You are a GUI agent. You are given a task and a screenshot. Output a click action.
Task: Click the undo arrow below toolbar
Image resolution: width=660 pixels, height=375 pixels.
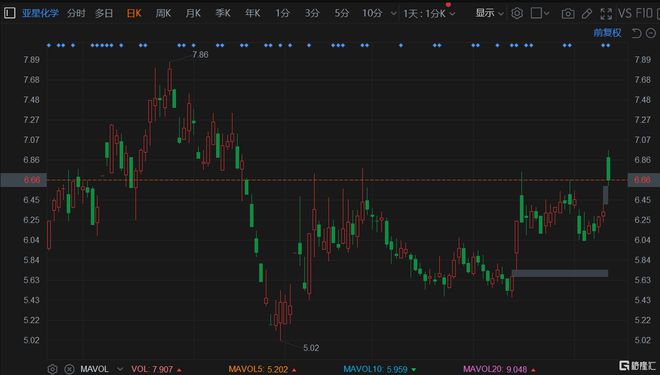(636, 33)
